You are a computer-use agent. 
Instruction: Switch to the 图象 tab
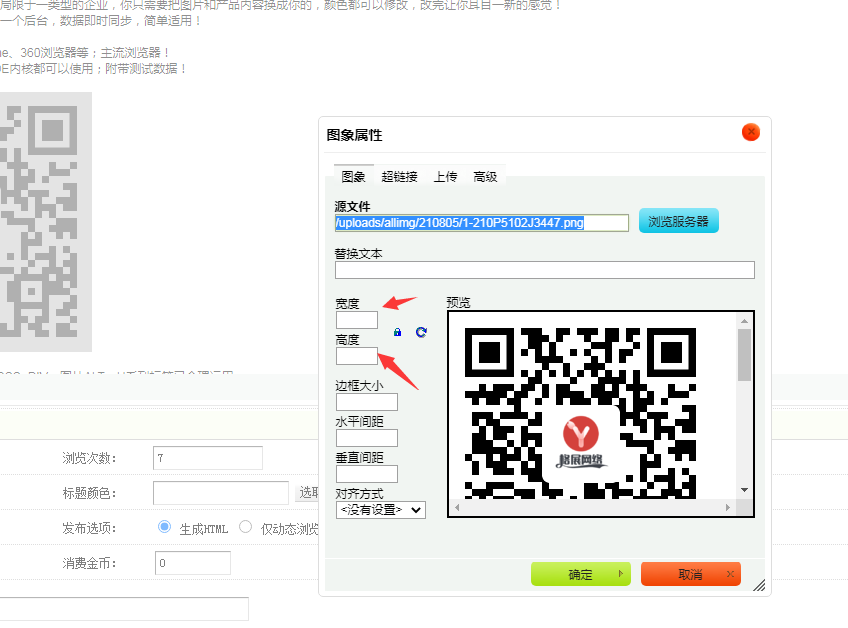tap(354, 176)
